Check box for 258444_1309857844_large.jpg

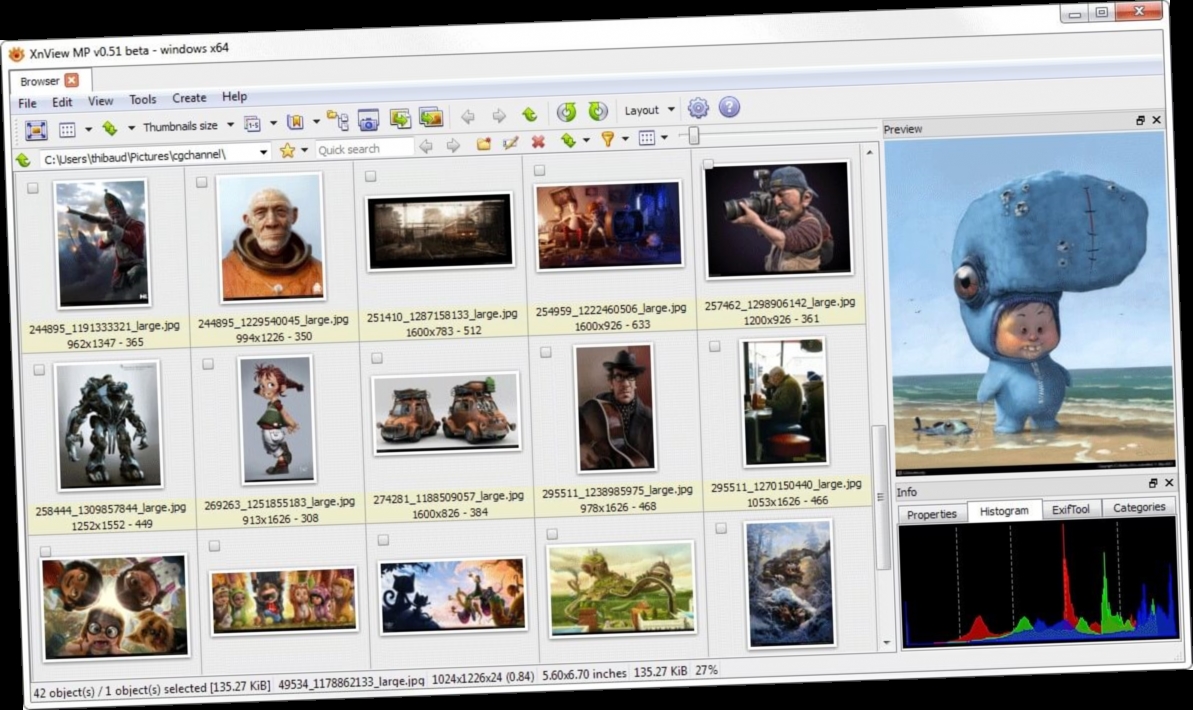tap(39, 370)
